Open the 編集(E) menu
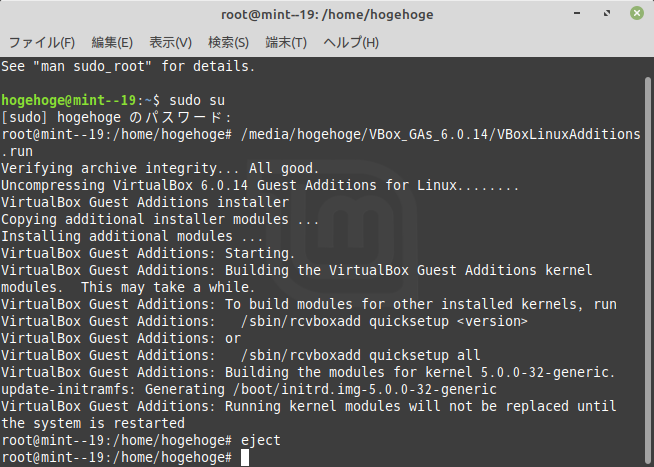654x467 pixels. pos(112,43)
